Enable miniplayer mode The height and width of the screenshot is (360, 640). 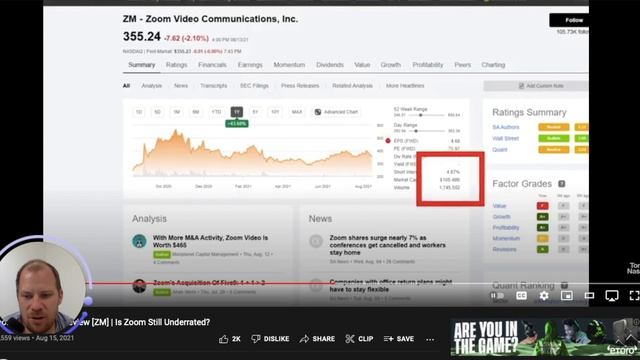click(567, 296)
